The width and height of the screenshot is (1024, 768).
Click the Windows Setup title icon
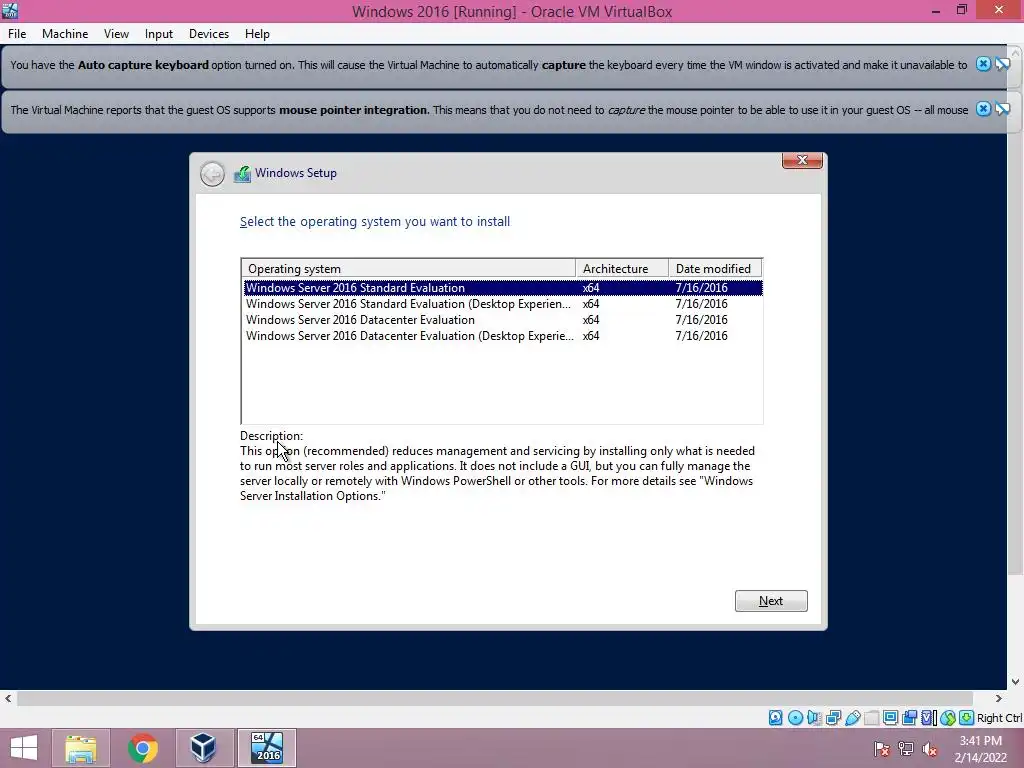pos(242,174)
